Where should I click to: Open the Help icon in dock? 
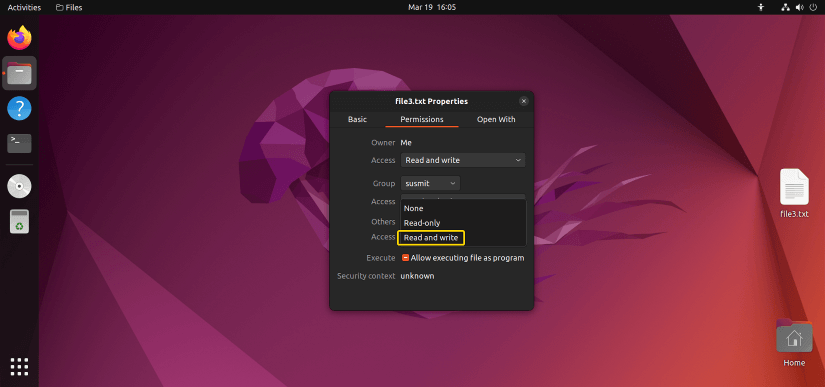coord(19,108)
